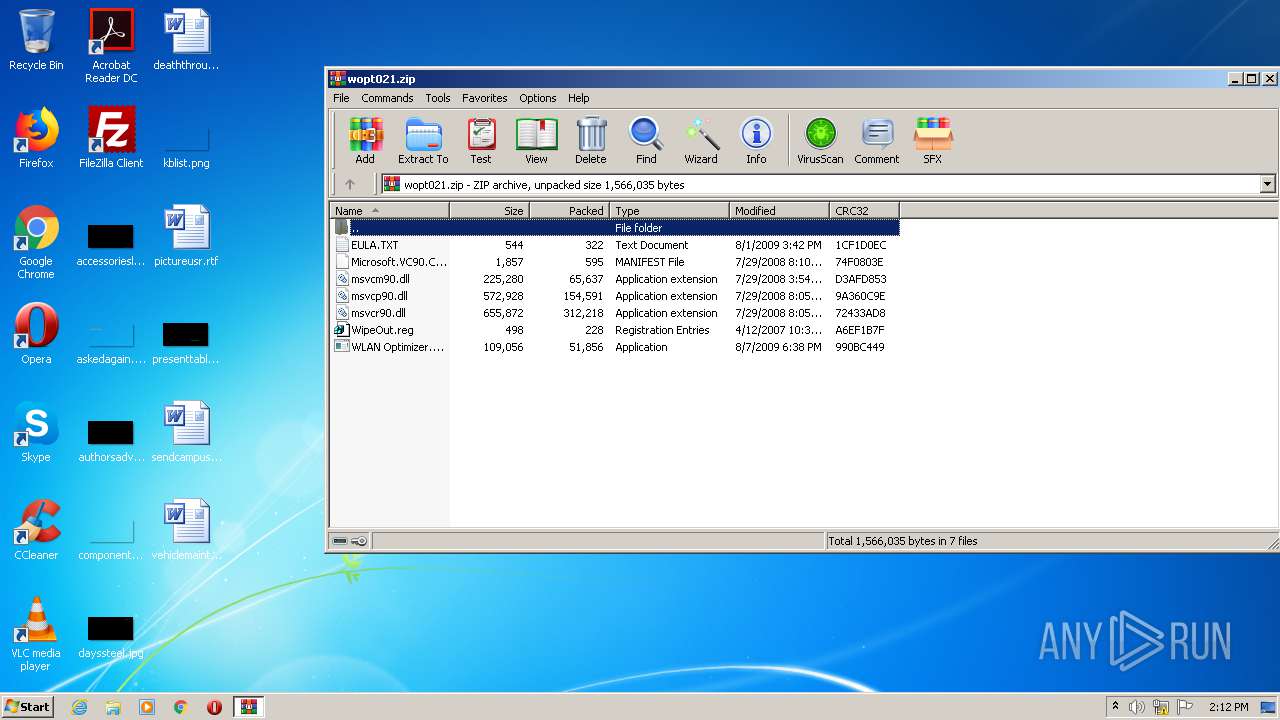
Task: Create SFX self-extracting archive
Action: (932, 140)
